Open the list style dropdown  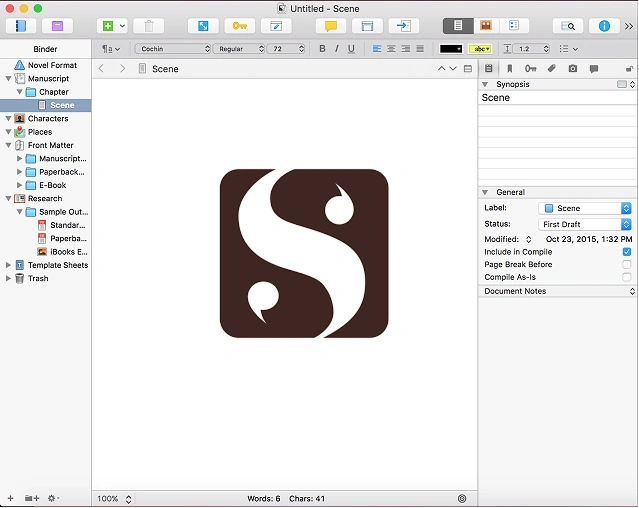(568, 49)
